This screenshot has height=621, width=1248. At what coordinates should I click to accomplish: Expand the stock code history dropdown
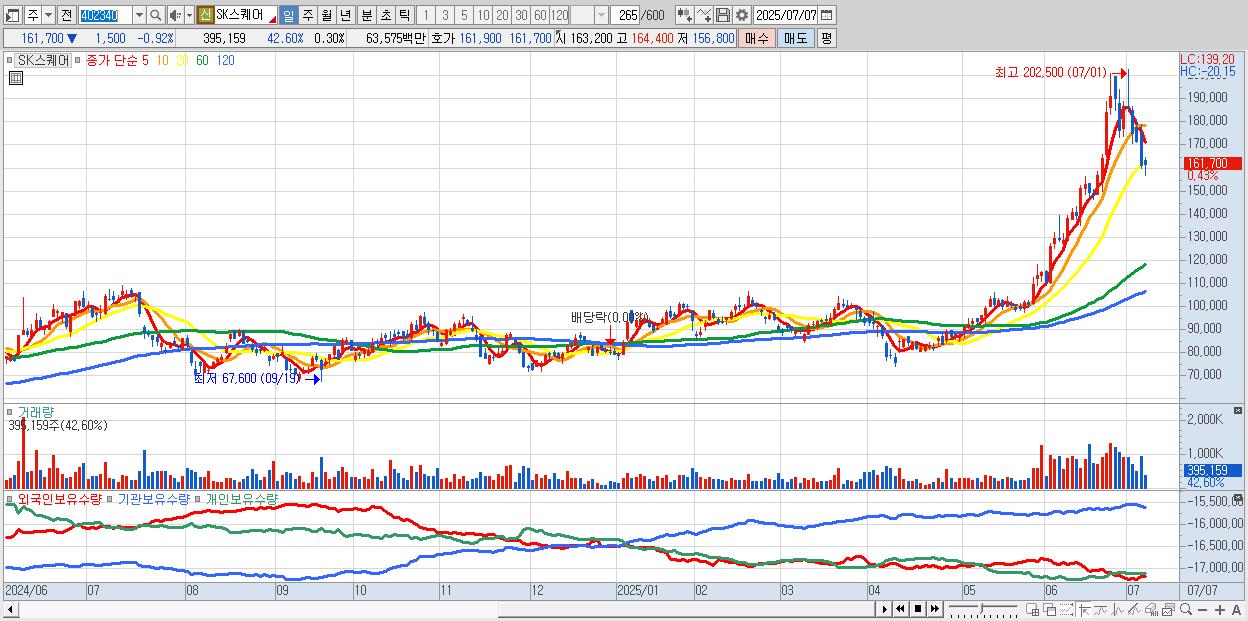139,15
